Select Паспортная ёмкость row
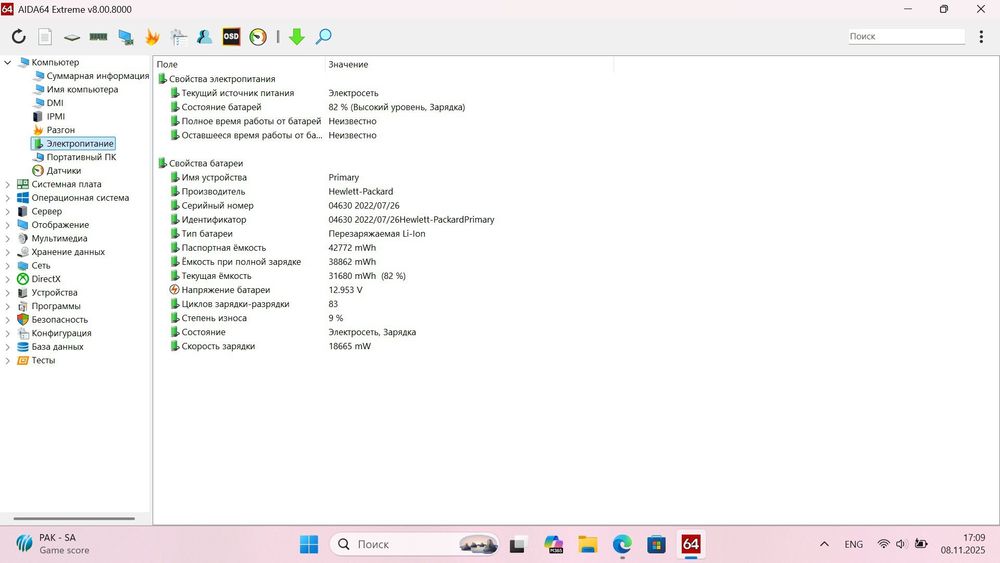The width and height of the screenshot is (1000, 563). 223,248
